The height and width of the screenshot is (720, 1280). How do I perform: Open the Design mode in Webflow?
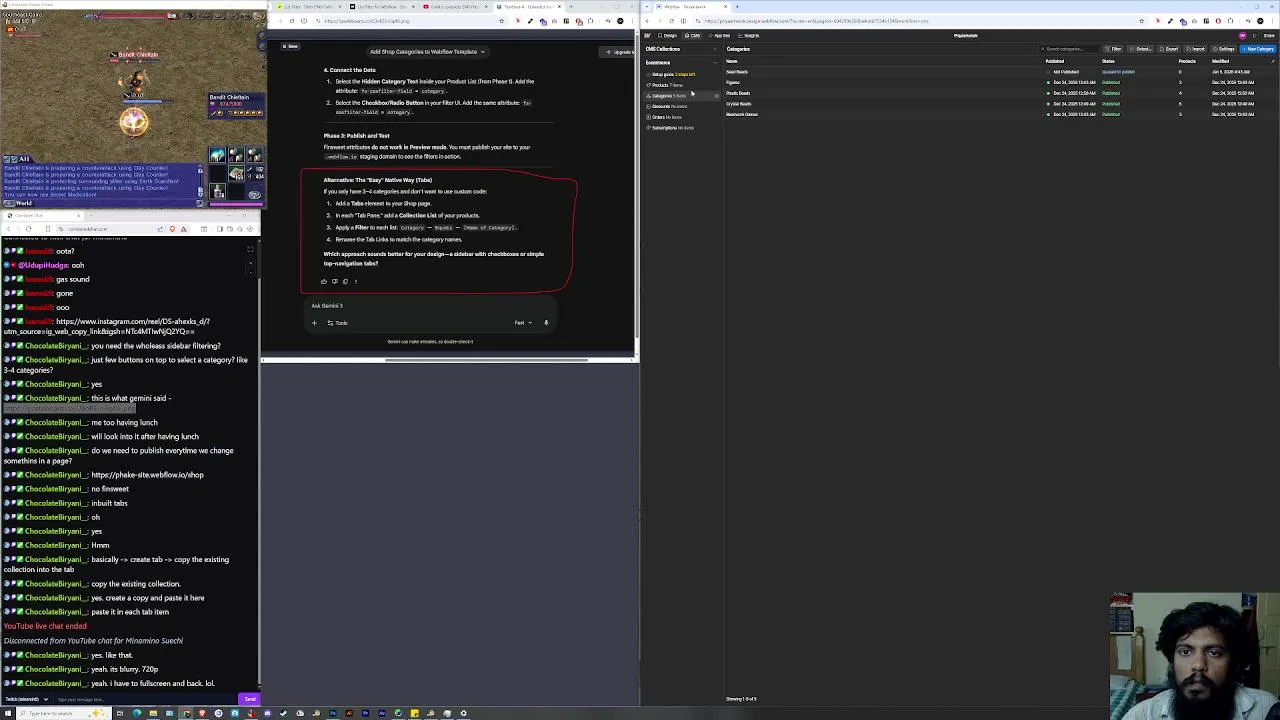pyautogui.click(x=668, y=36)
